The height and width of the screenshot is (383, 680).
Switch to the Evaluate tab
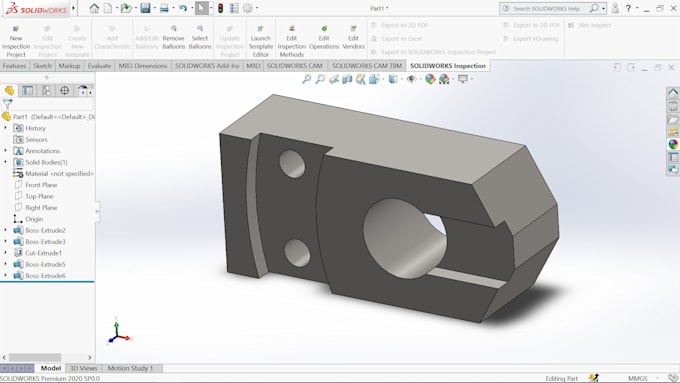(99, 66)
